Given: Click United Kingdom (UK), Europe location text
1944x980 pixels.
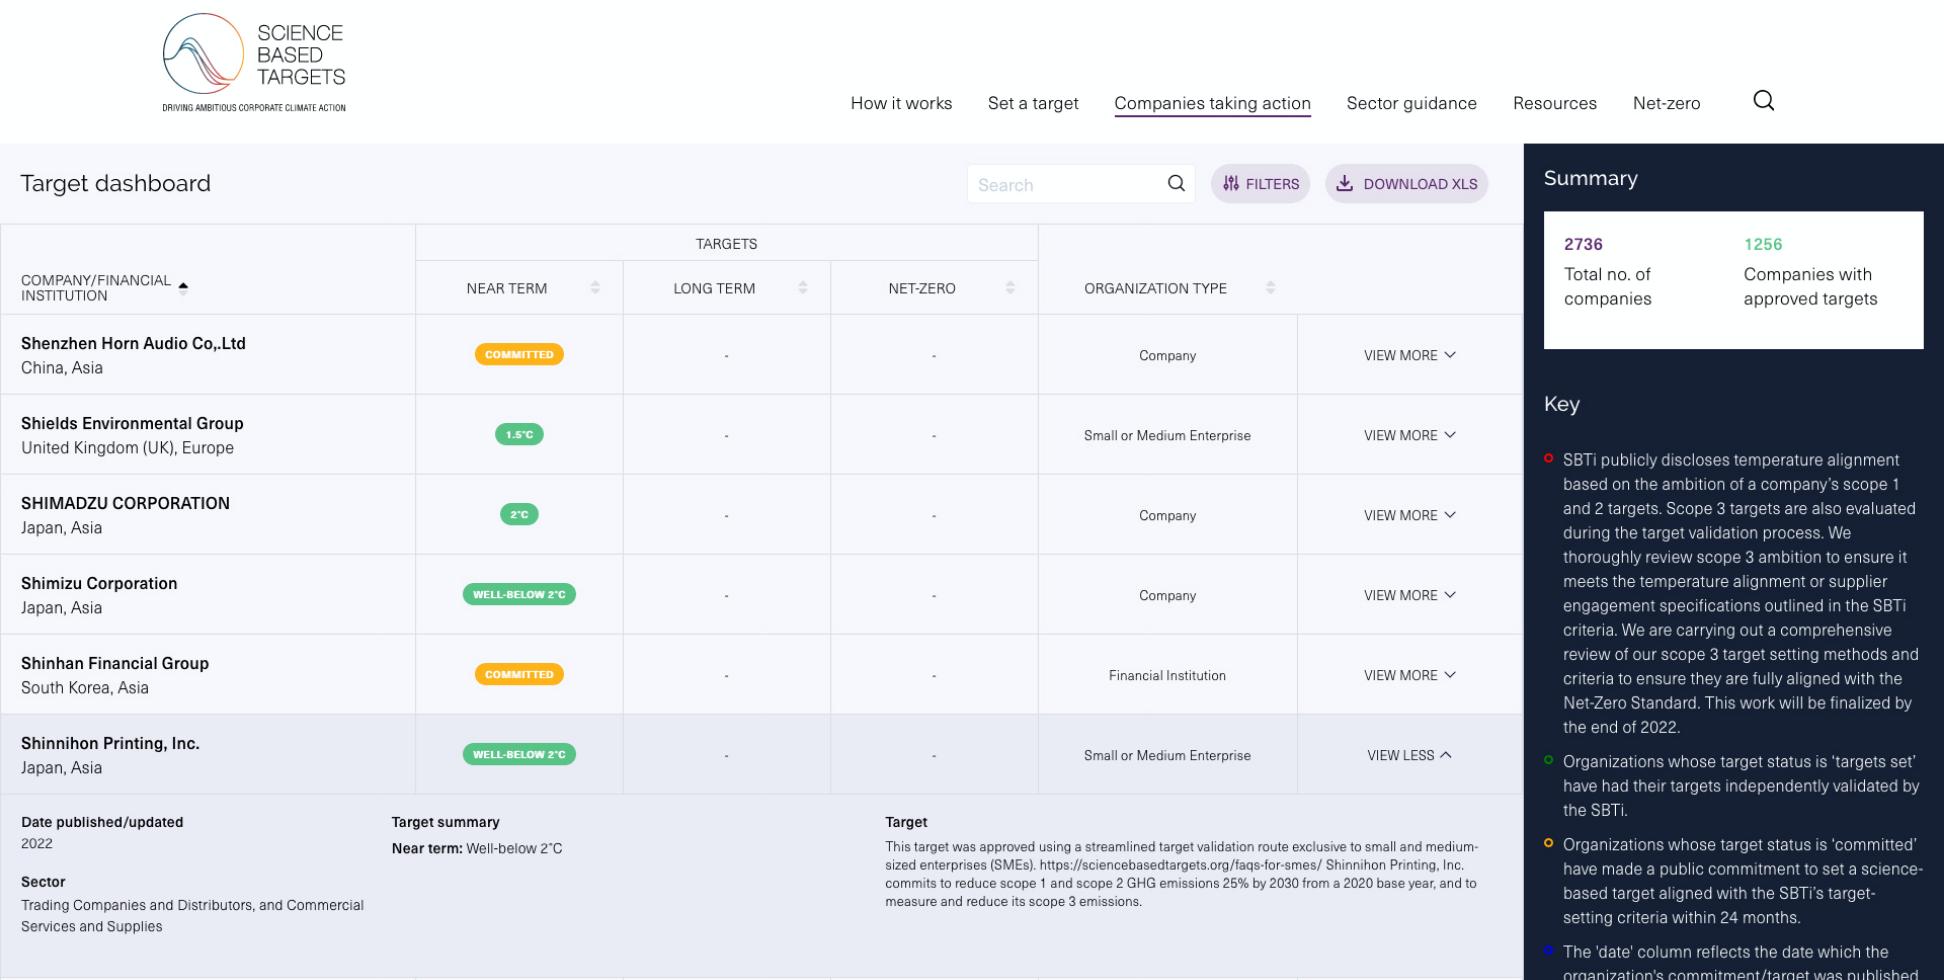Looking at the screenshot, I should tap(127, 448).
